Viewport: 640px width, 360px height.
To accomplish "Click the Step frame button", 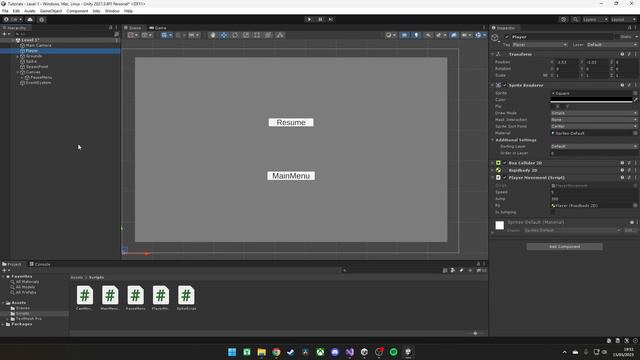I will point(331,19).
